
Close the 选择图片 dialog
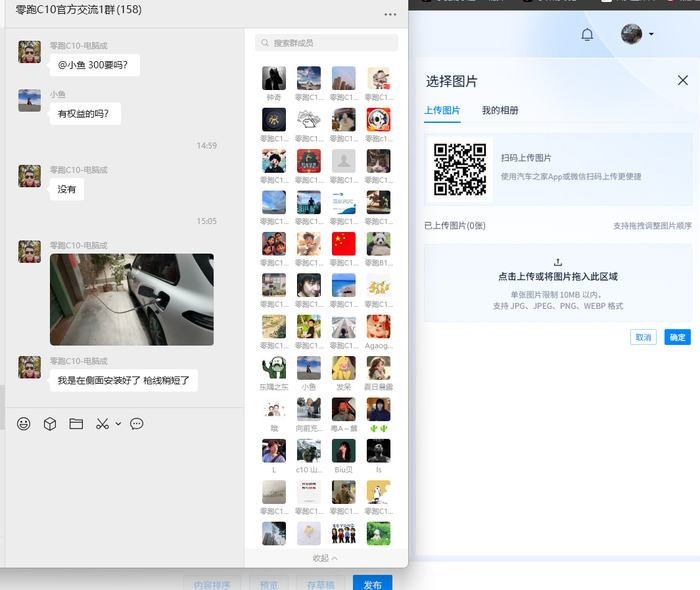683,80
